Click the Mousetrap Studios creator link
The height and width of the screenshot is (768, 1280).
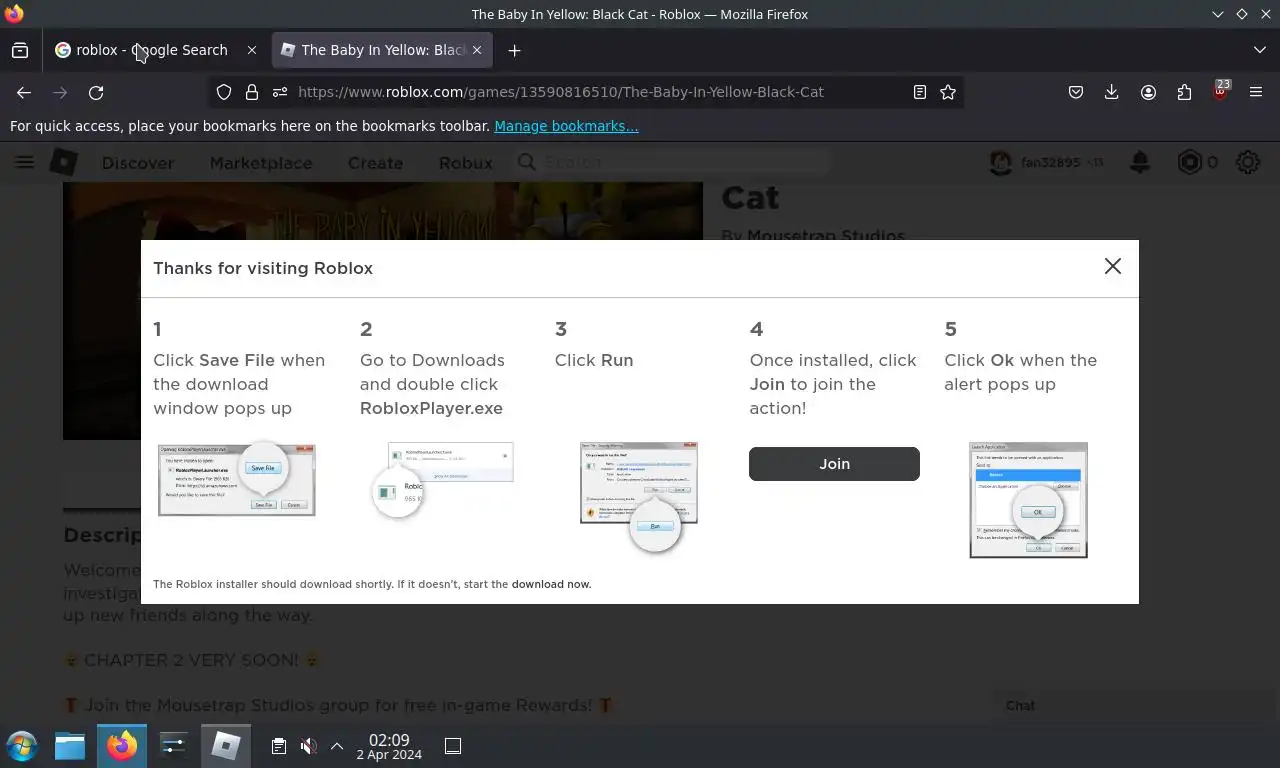coord(826,236)
